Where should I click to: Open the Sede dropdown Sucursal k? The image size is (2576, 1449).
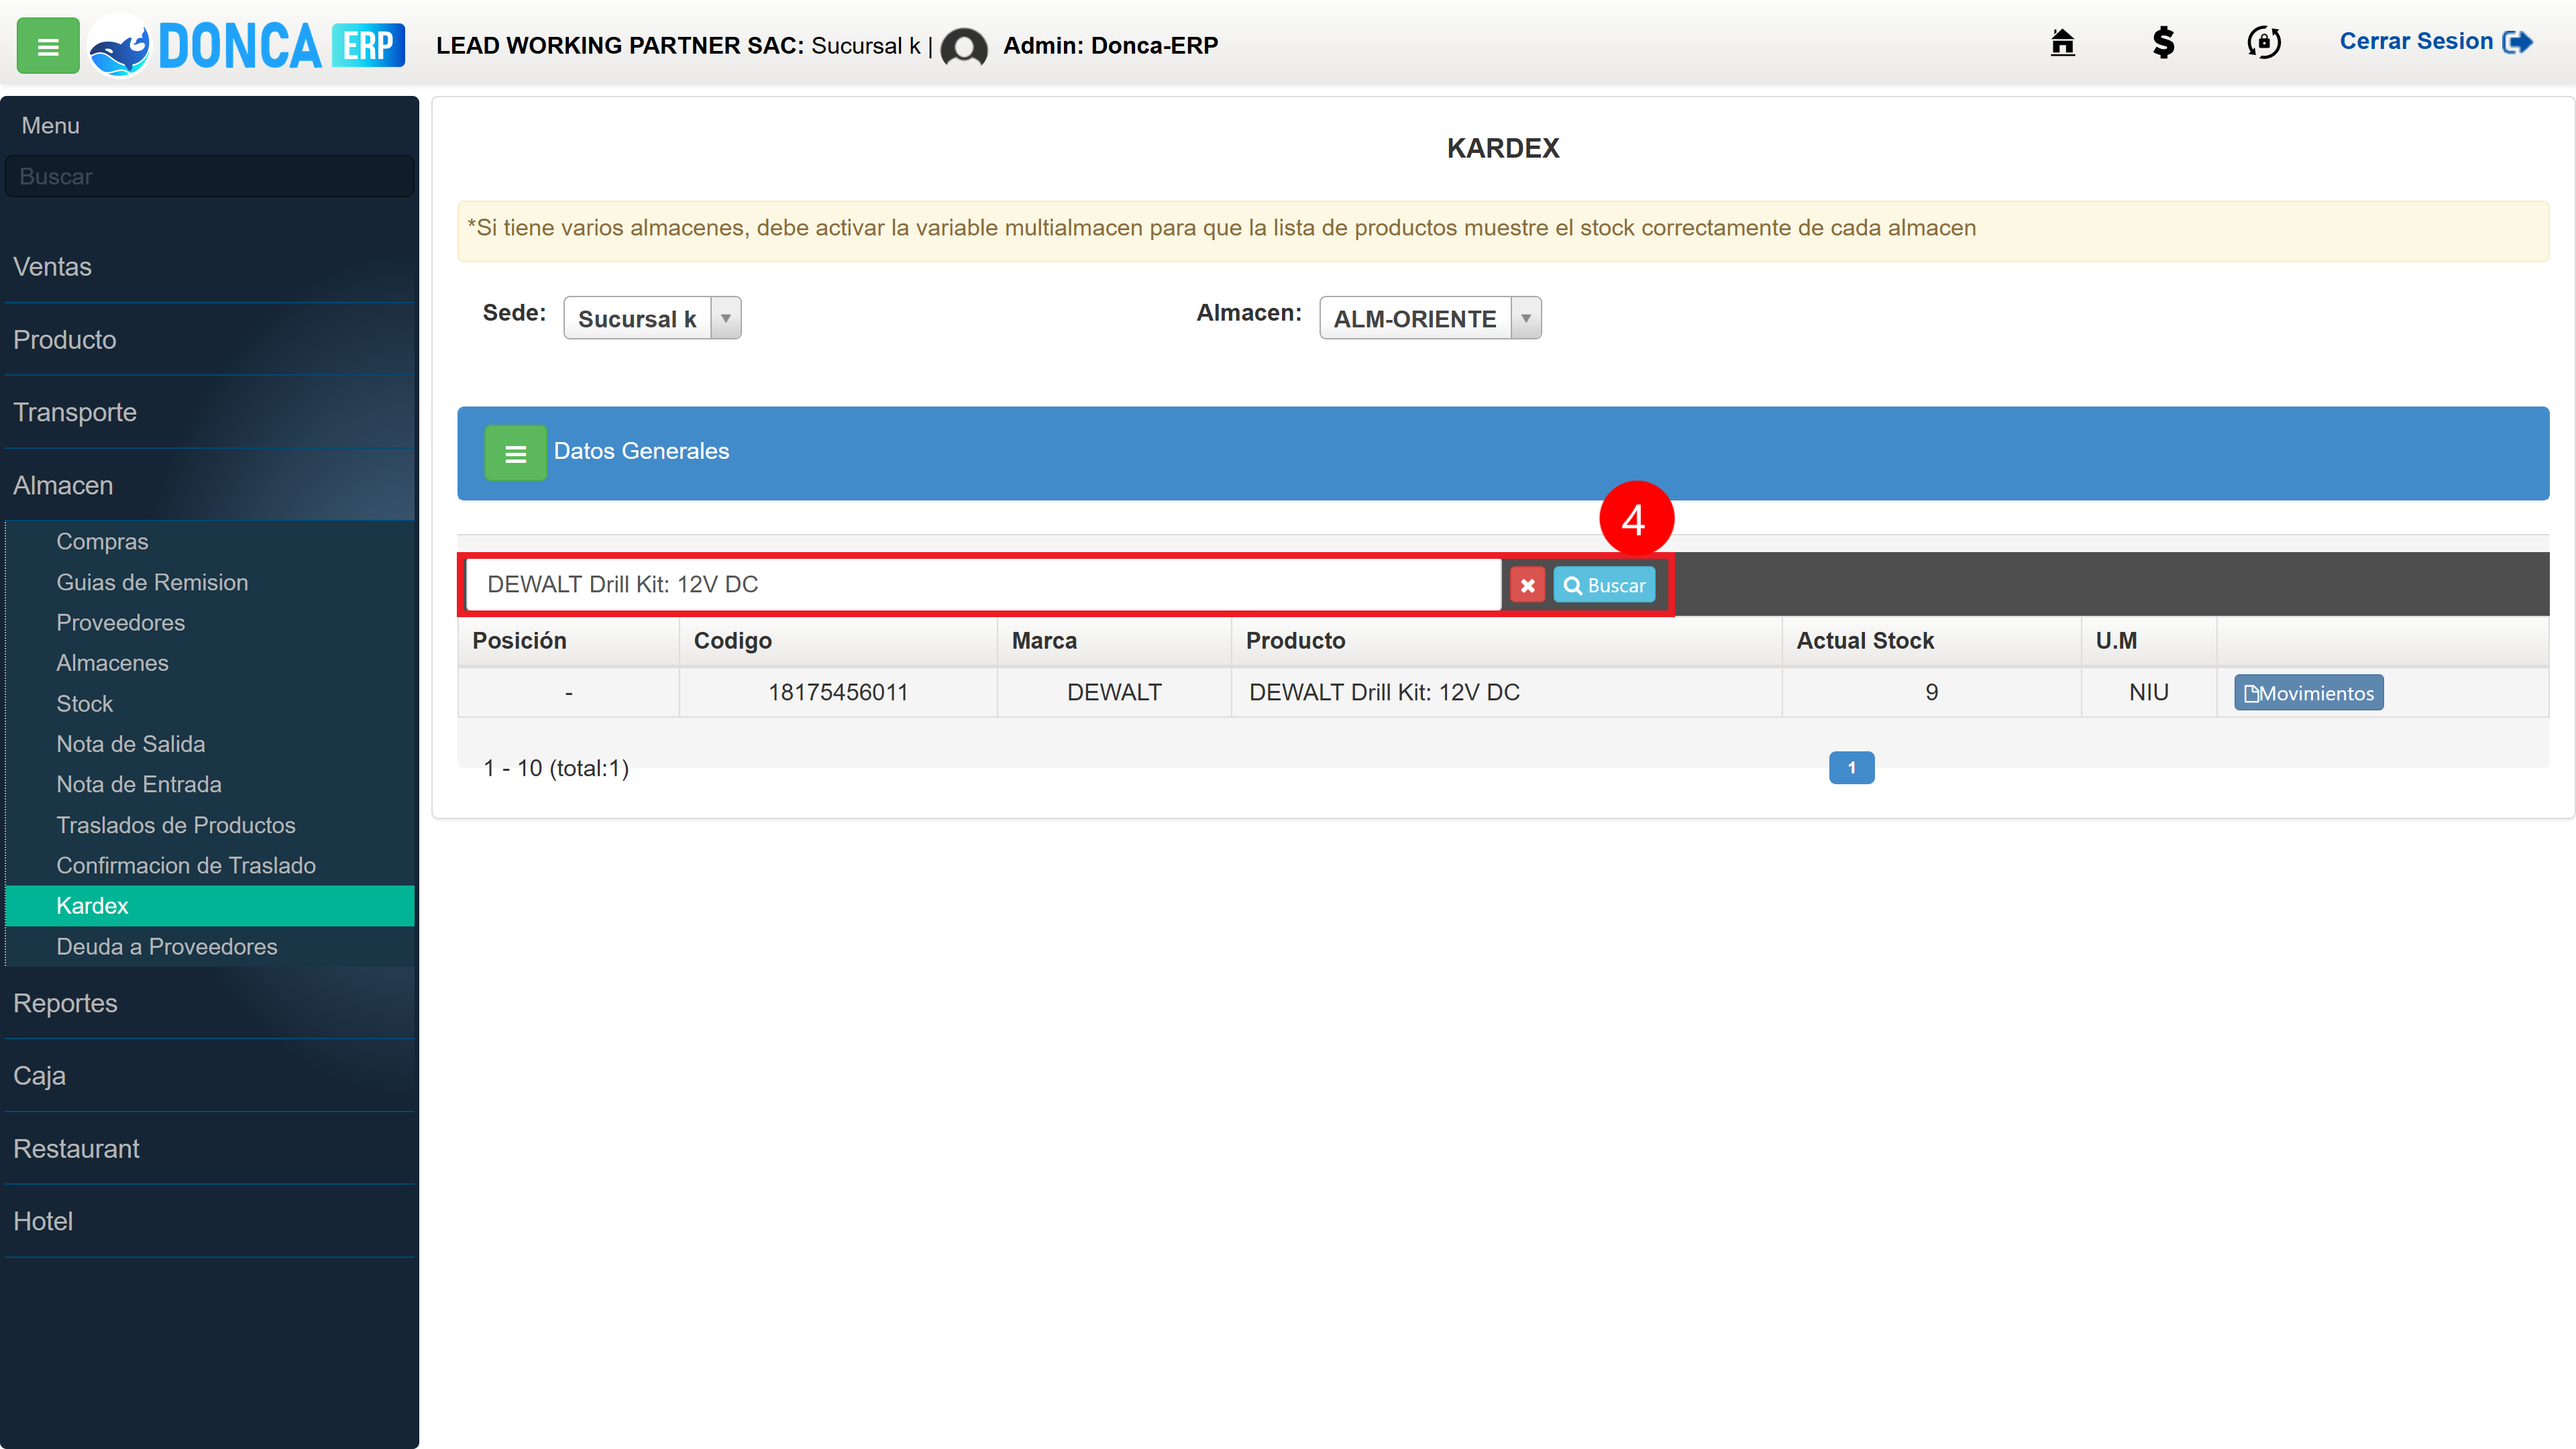(652, 318)
